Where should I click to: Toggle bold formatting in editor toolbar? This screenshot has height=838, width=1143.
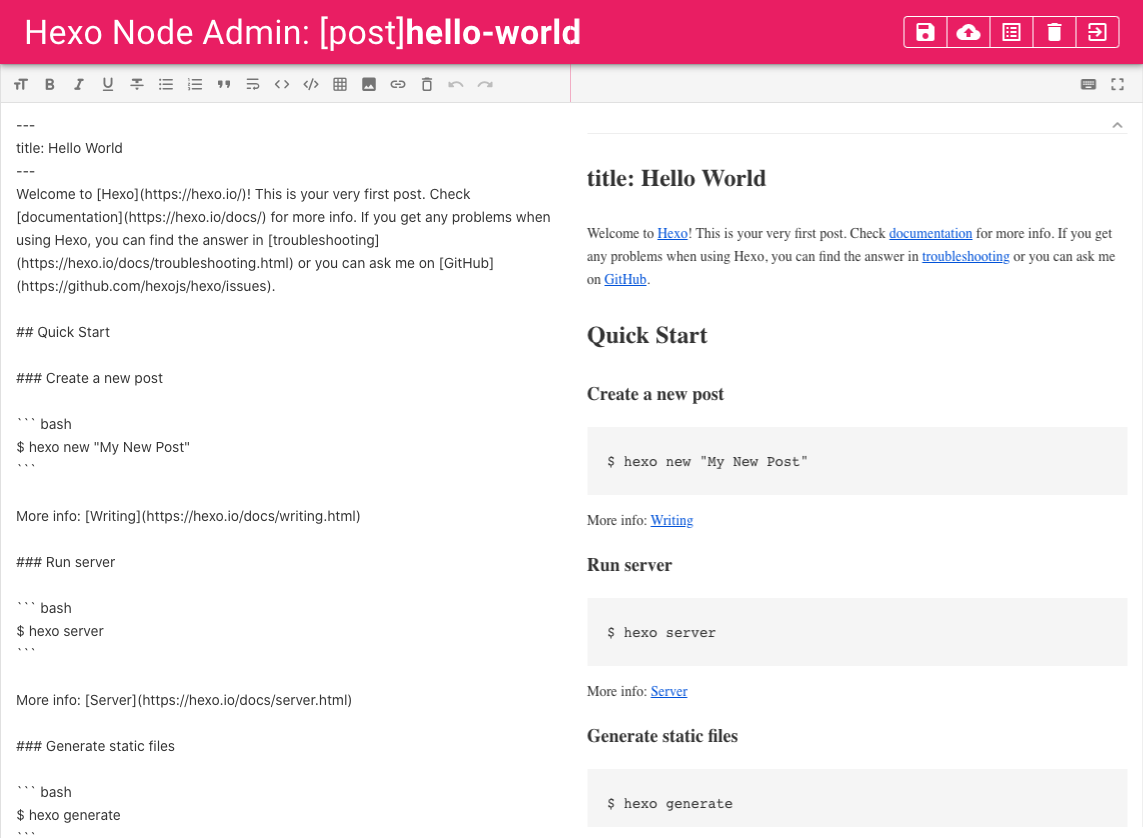point(50,85)
